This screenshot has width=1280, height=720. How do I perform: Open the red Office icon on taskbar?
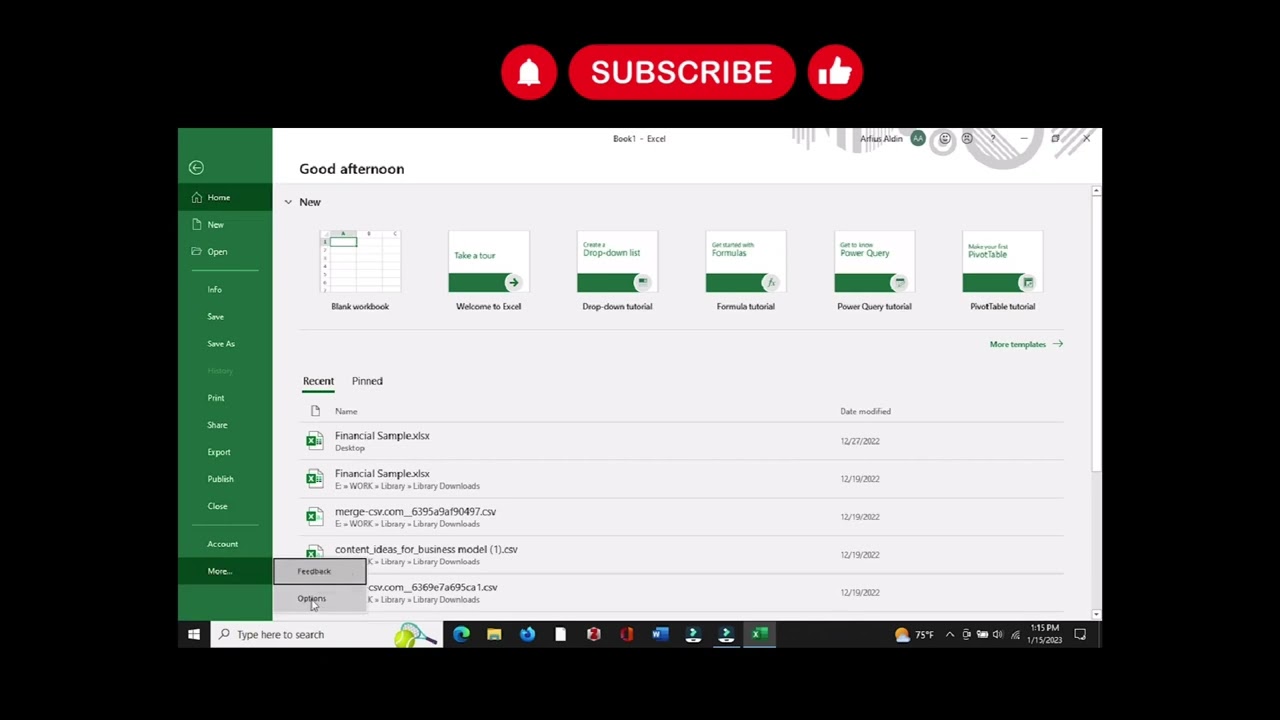point(627,634)
